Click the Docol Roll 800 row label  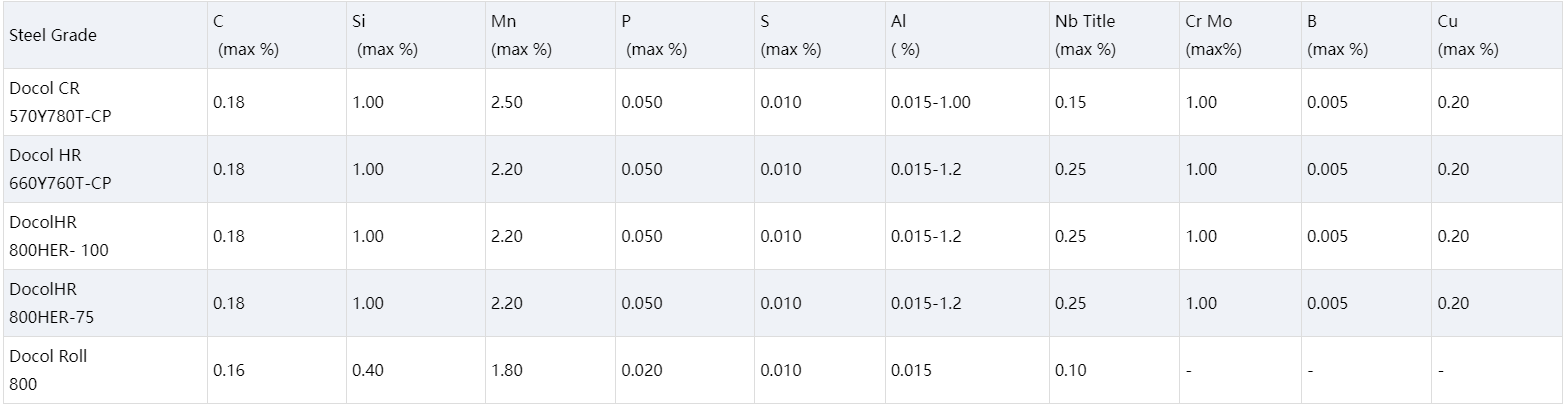46,370
